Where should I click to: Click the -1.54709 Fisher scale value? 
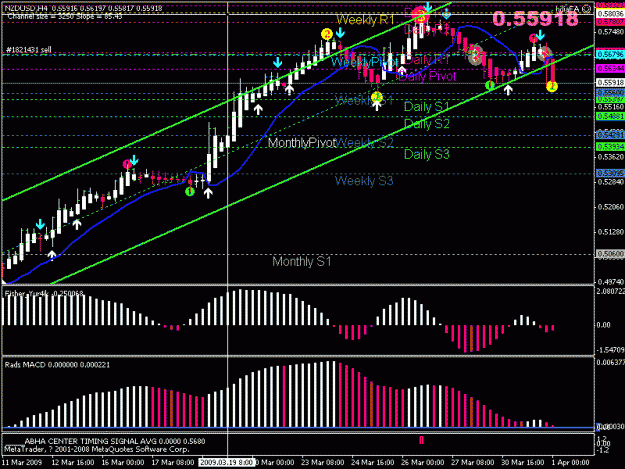610,350
